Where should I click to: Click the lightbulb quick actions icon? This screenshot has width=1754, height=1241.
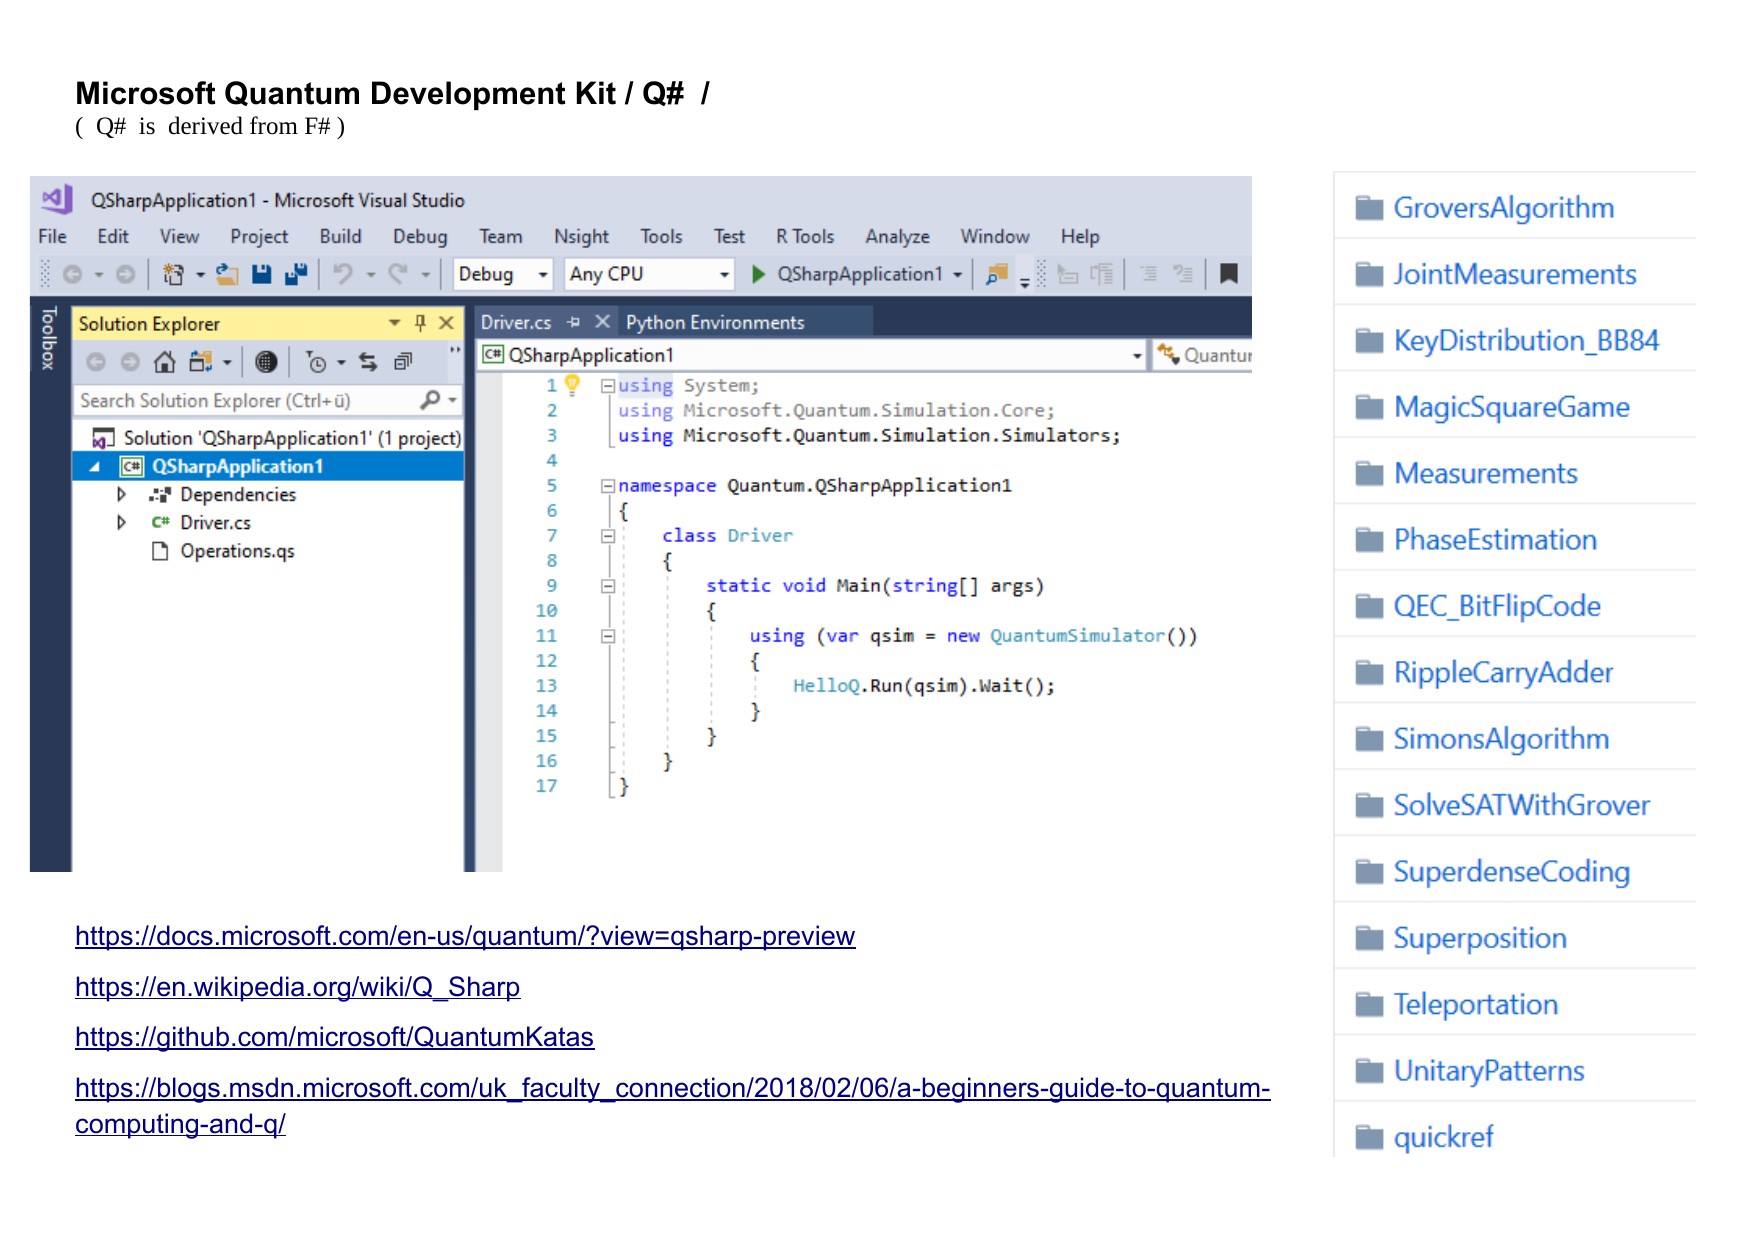point(572,384)
